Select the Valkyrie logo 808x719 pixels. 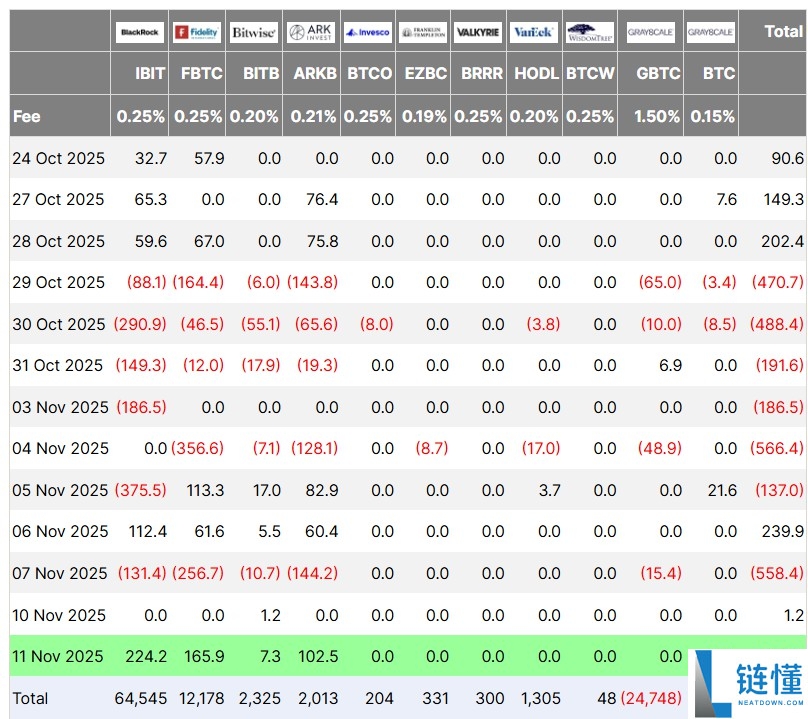click(478, 32)
